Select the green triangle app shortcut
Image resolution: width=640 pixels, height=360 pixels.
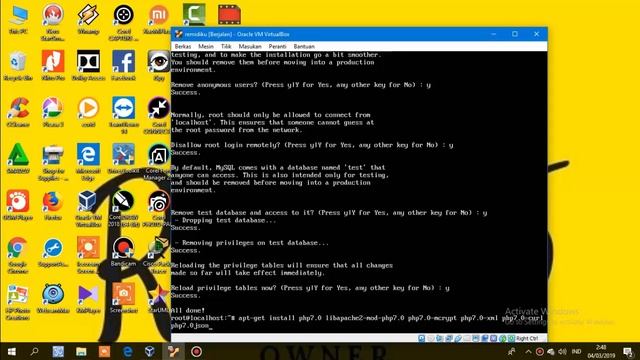click(18, 158)
